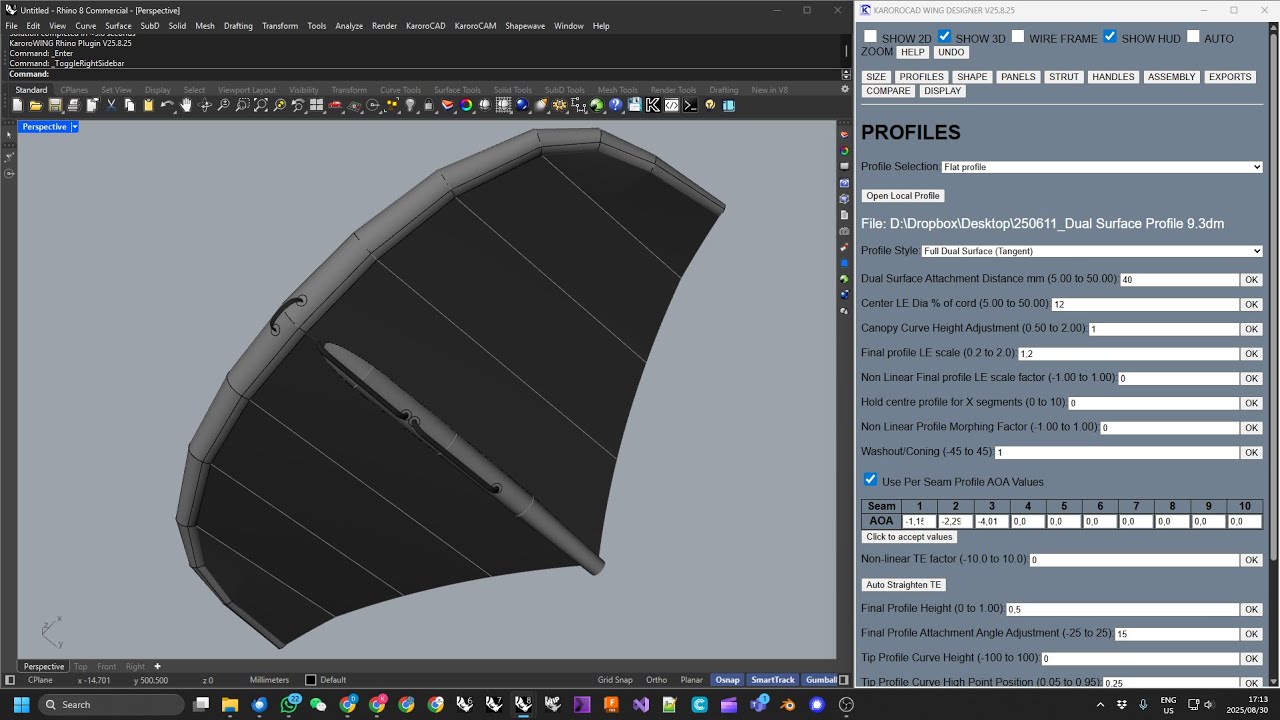Click the padlock Lock objects icon
Screen dimensions: 1280x720
coord(429,105)
